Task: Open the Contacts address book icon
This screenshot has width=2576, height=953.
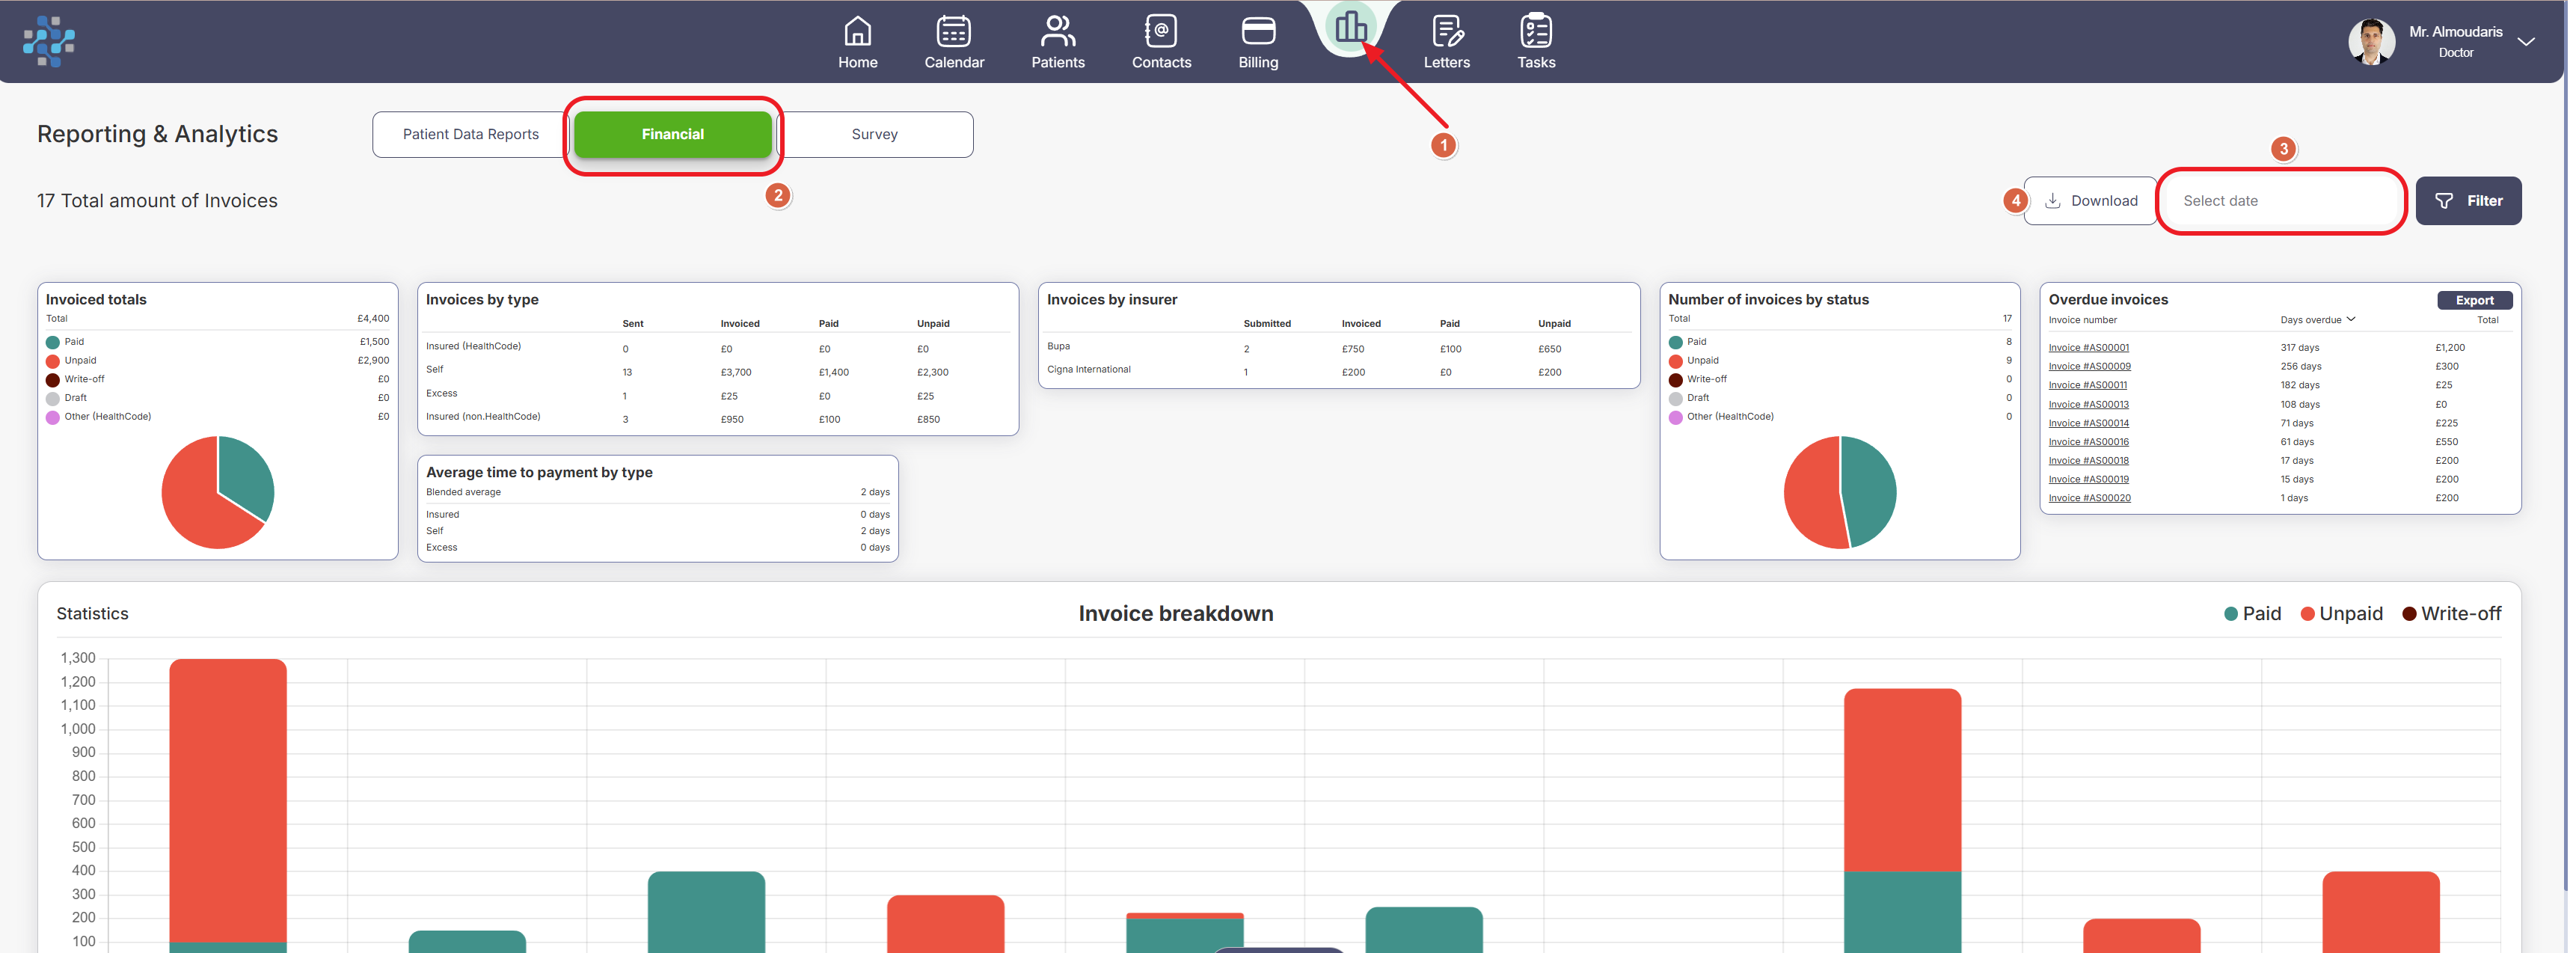Action: pos(1160,32)
